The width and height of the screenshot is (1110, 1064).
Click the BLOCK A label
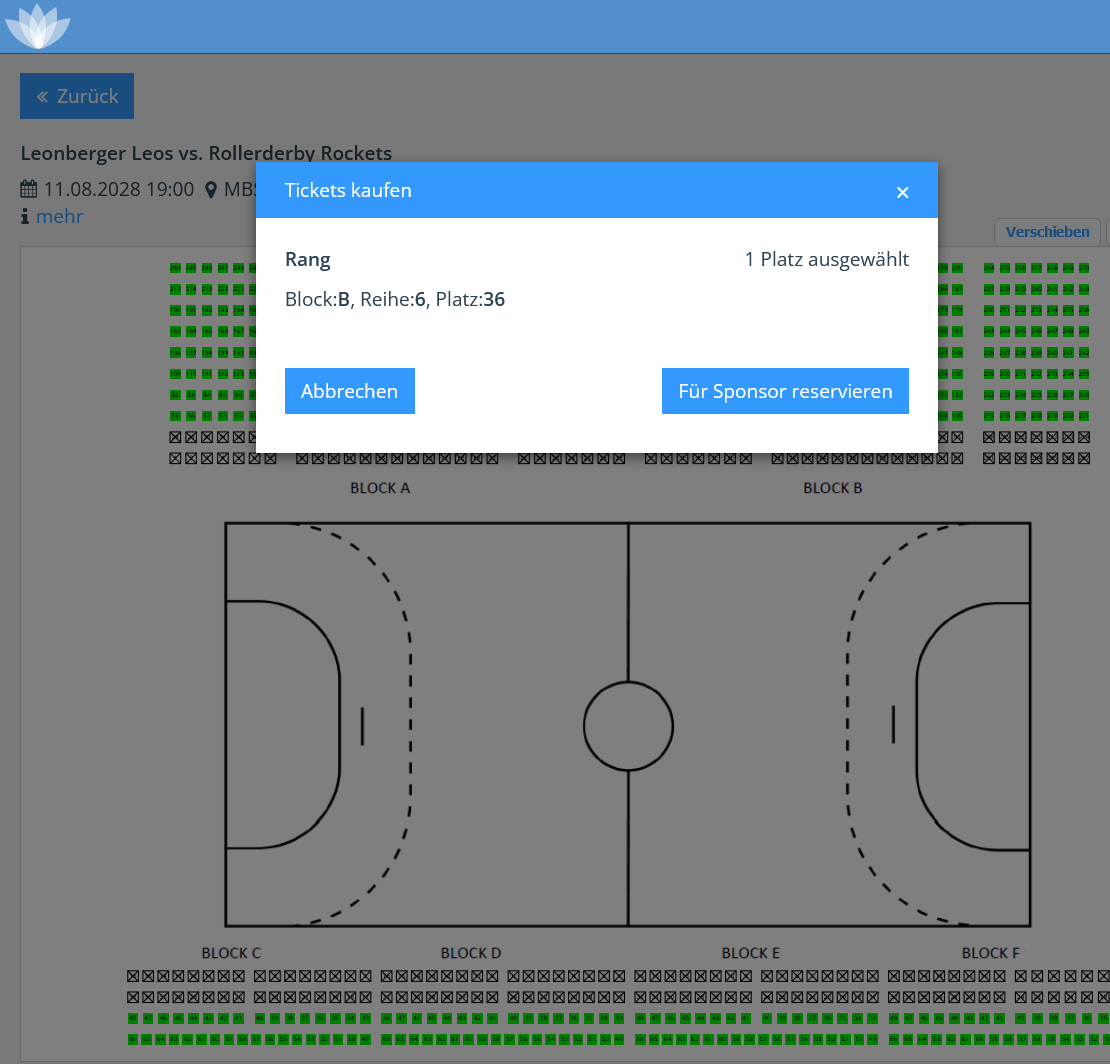[380, 488]
